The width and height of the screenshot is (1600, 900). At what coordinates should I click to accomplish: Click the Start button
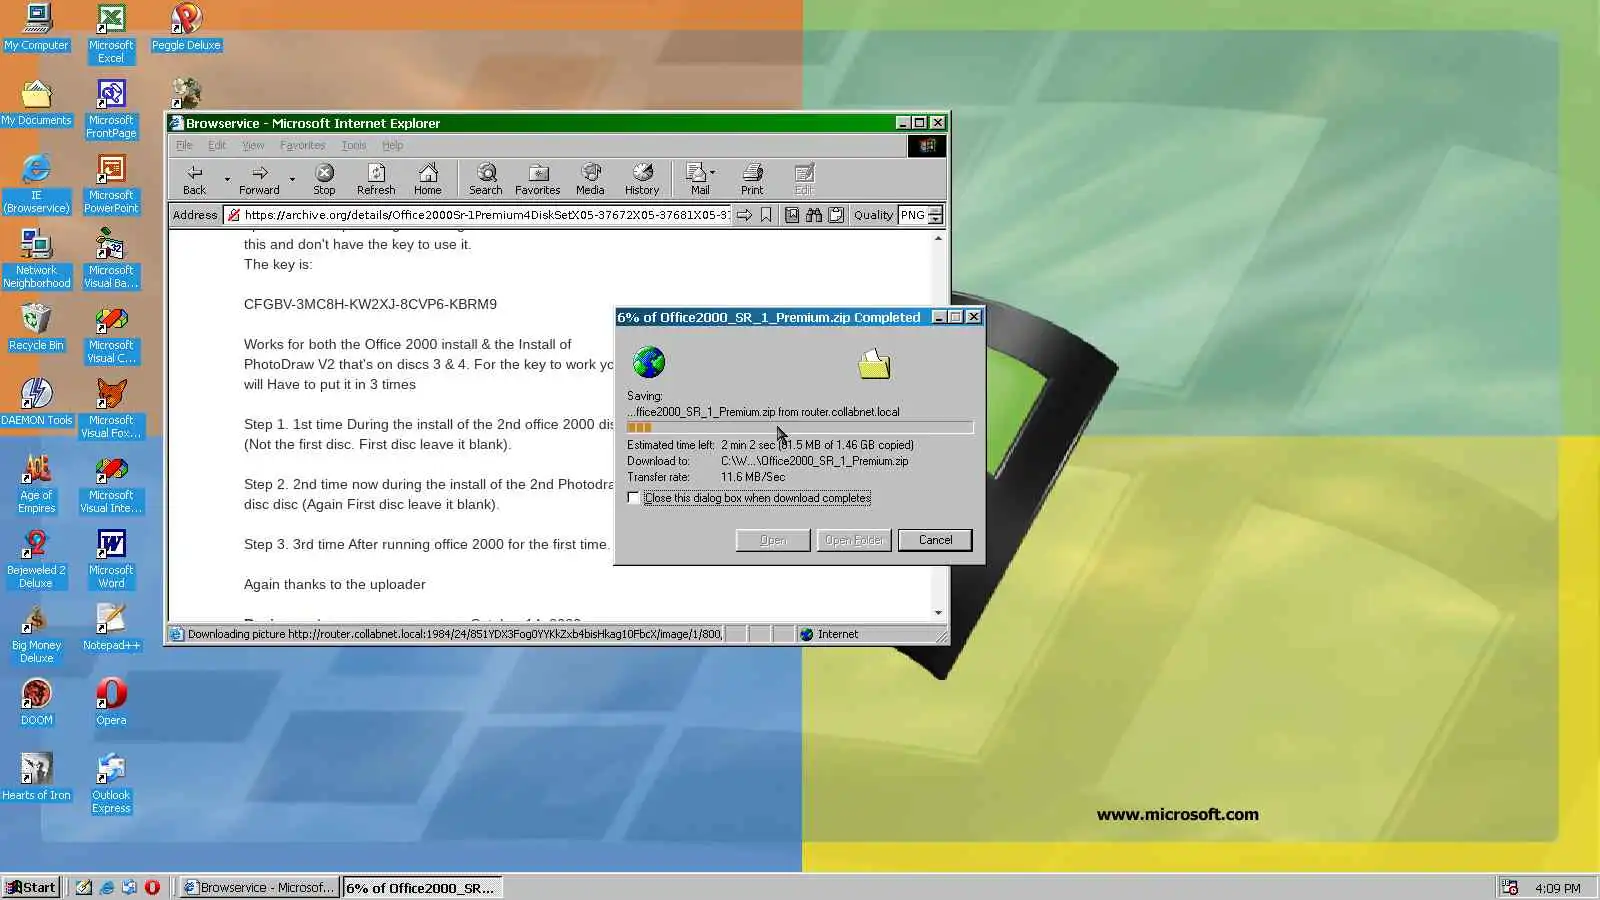coord(31,887)
